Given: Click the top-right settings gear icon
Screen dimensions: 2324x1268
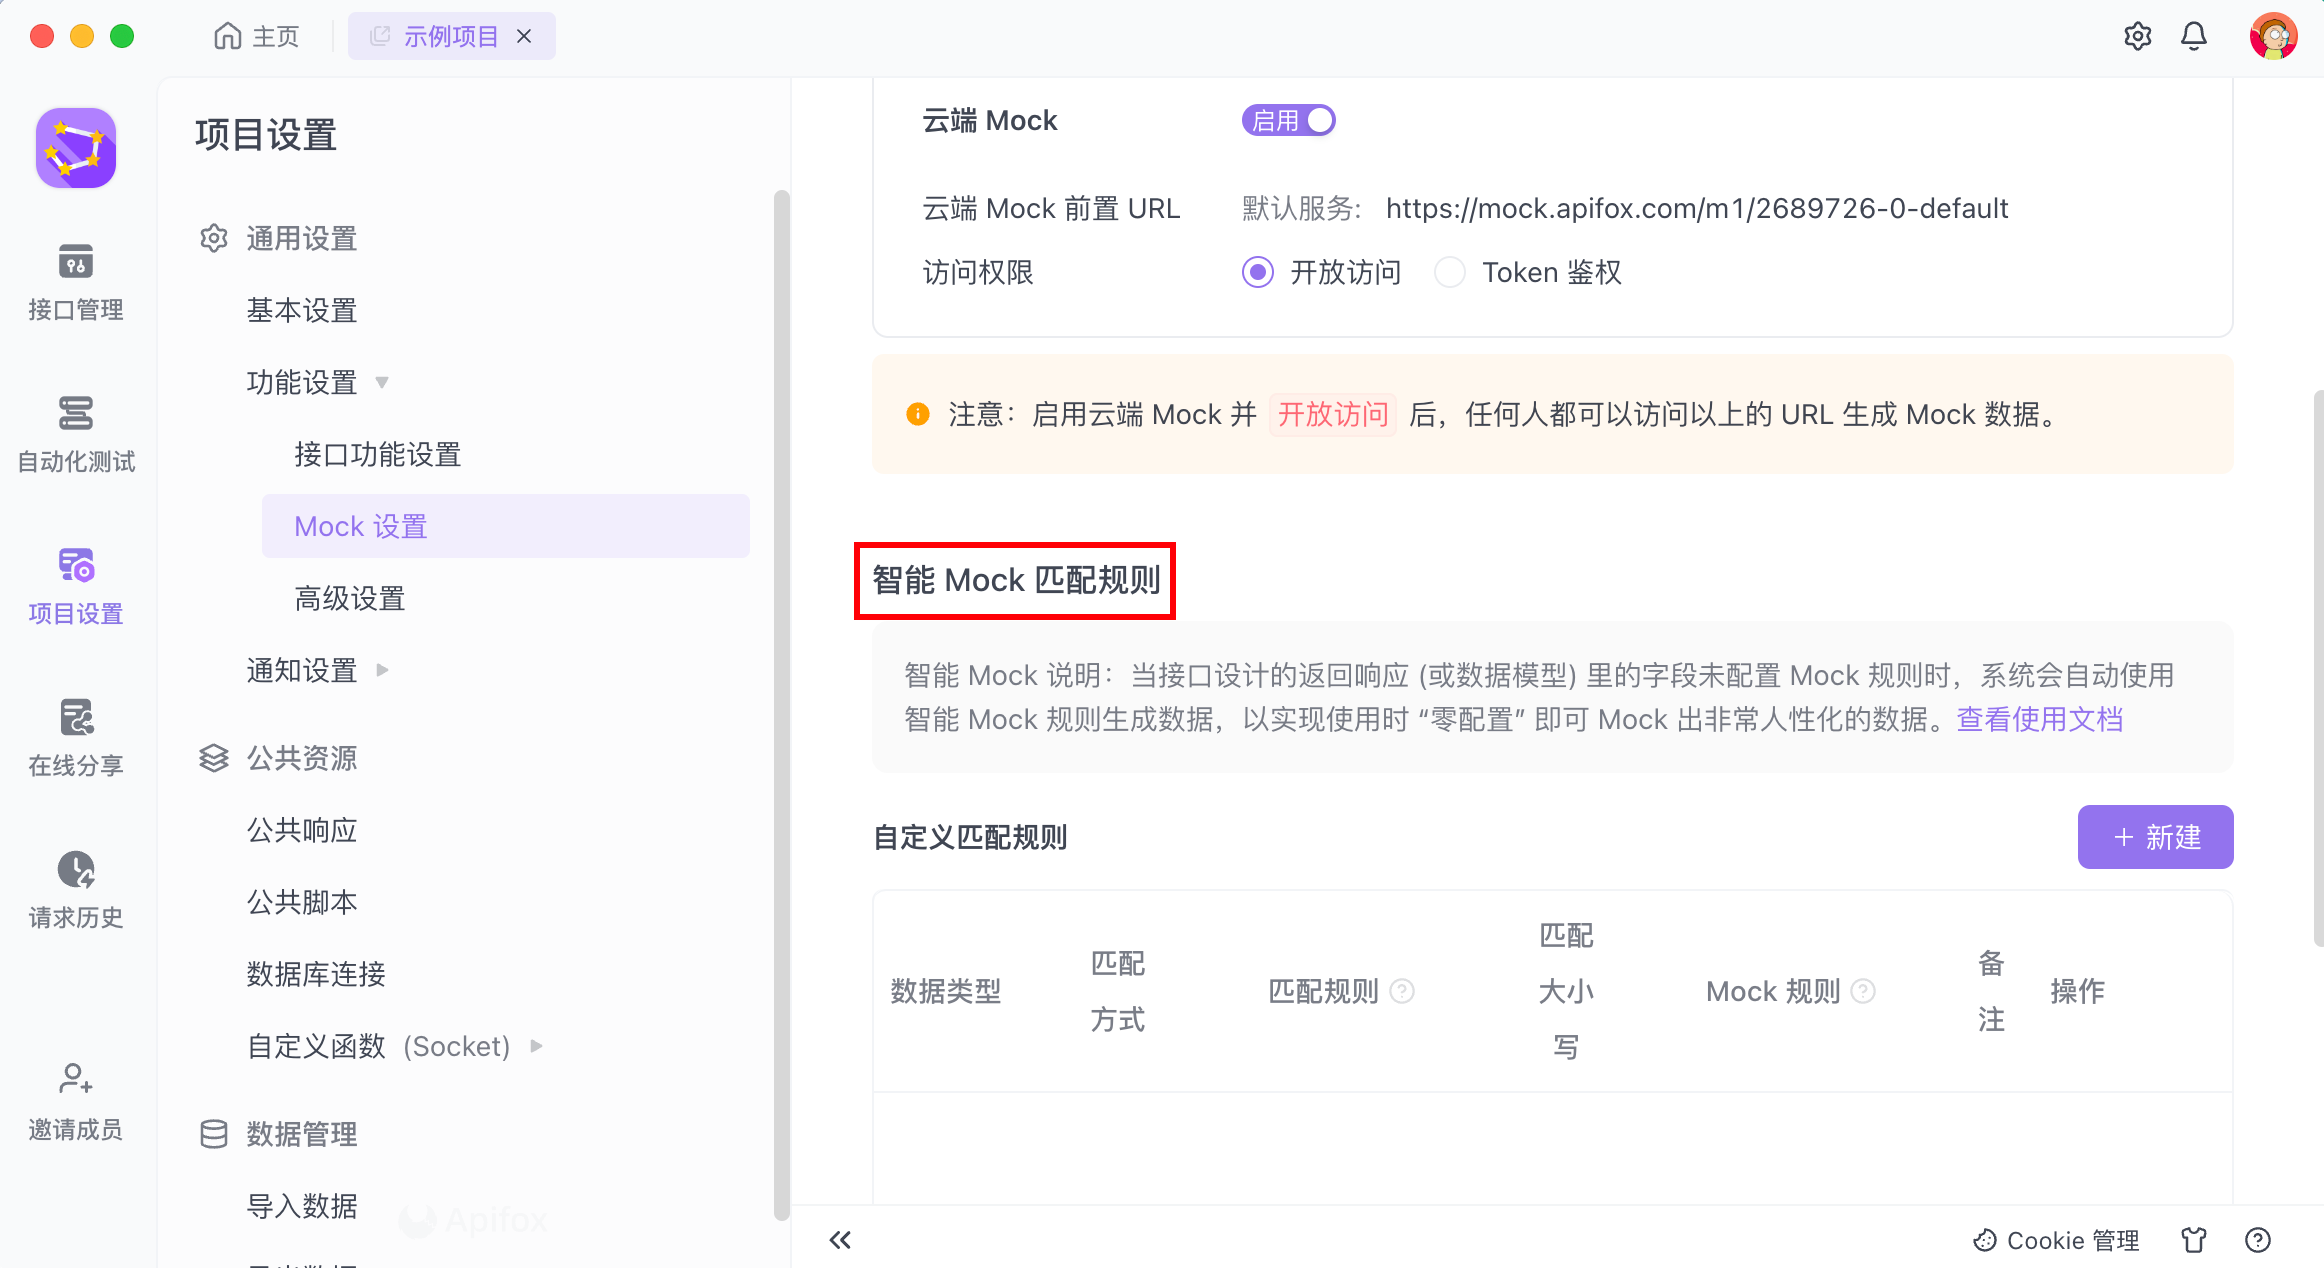Looking at the screenshot, I should pos(2137,37).
